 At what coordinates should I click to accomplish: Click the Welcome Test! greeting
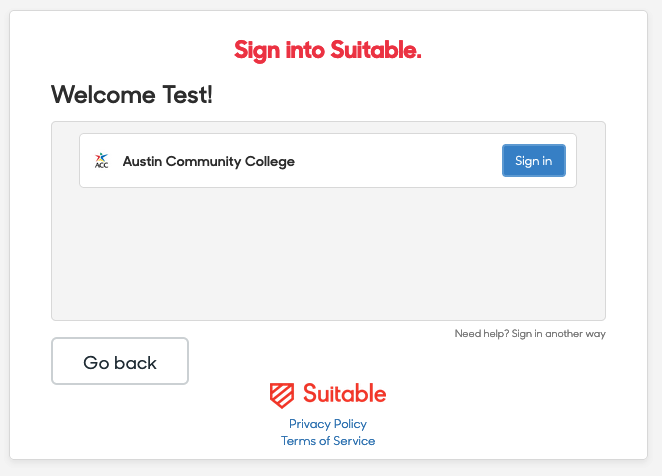pyautogui.click(x=132, y=94)
